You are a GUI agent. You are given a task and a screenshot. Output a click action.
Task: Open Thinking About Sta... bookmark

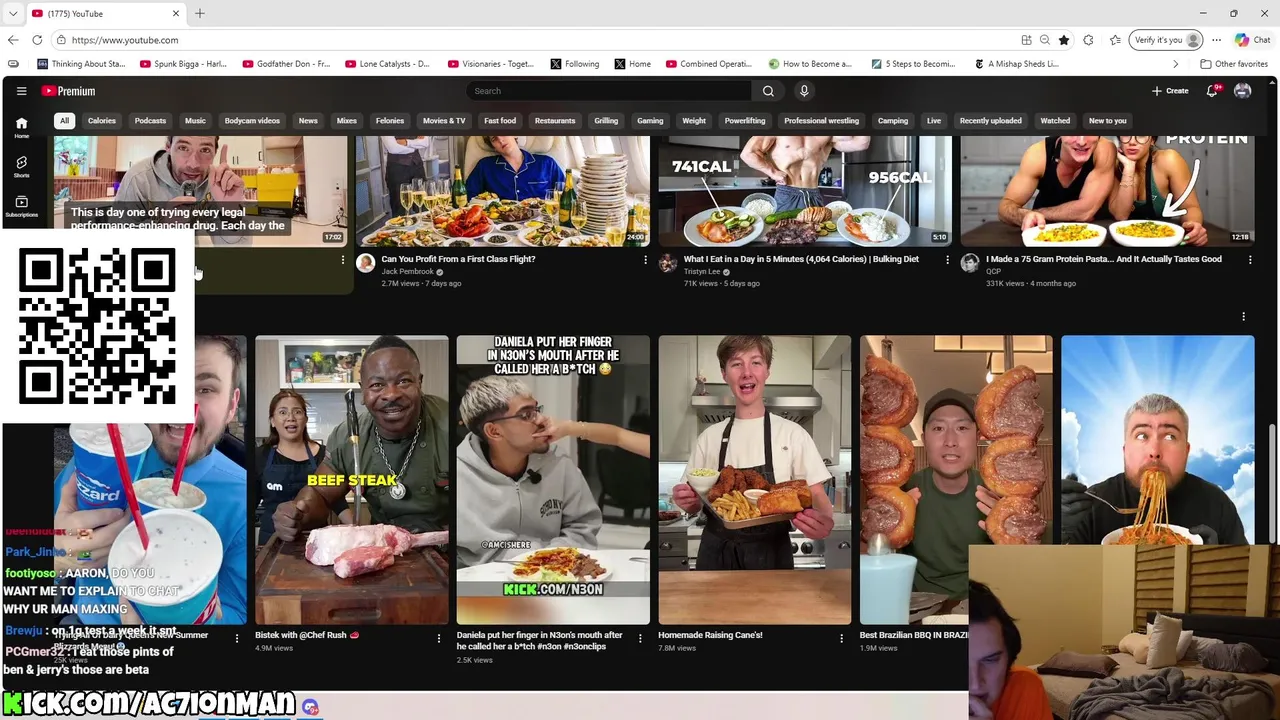[82, 64]
